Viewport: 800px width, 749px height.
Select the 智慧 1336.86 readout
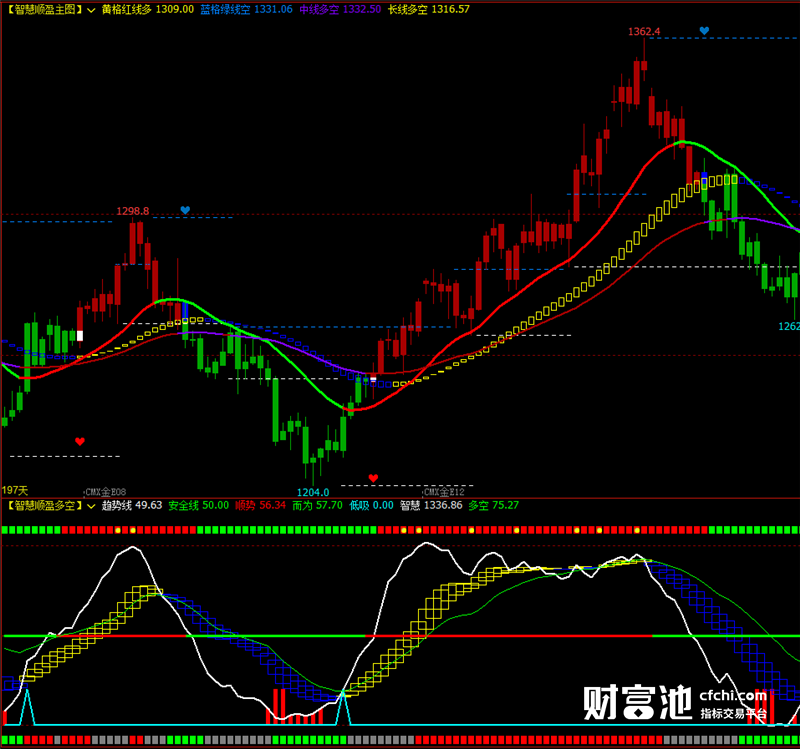(x=431, y=506)
